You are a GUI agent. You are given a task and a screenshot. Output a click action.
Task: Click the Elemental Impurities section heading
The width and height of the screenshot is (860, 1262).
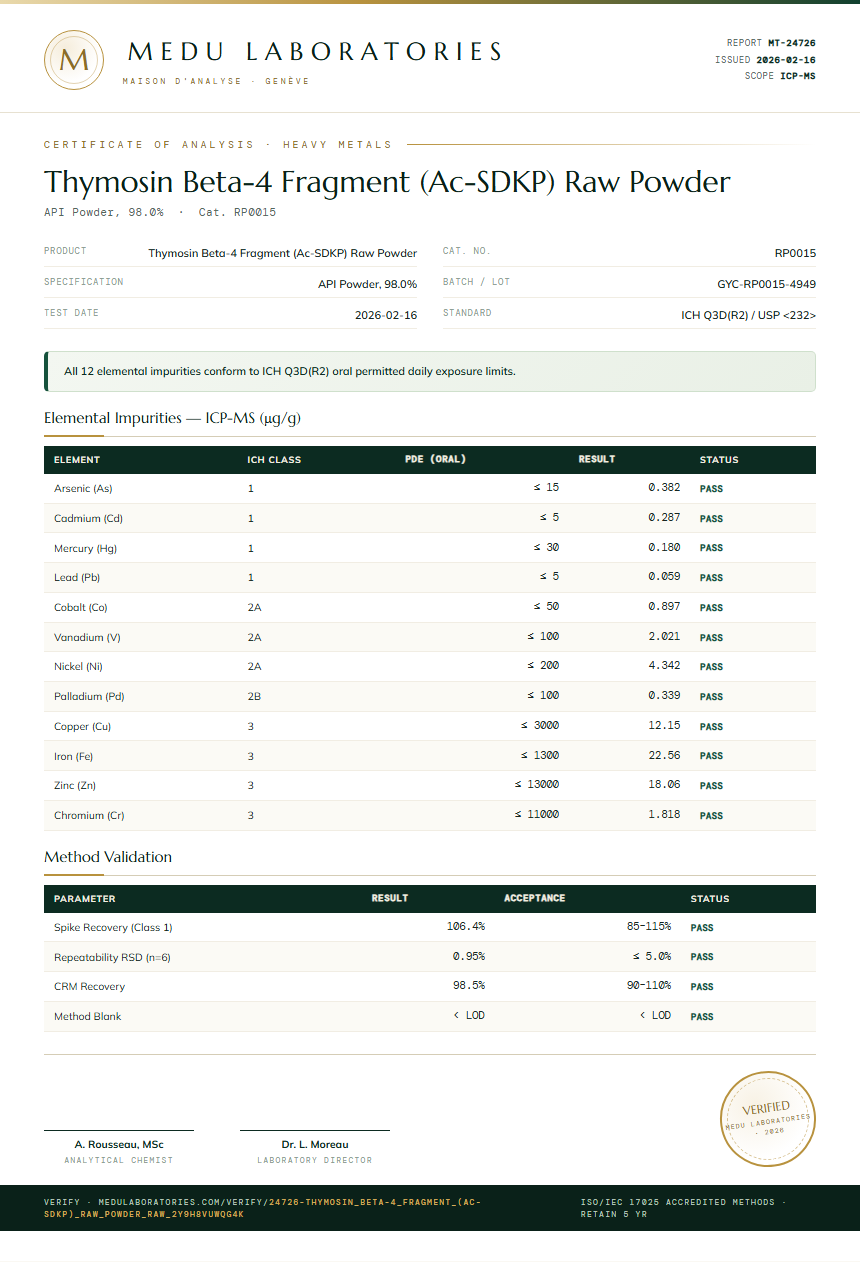coord(172,418)
